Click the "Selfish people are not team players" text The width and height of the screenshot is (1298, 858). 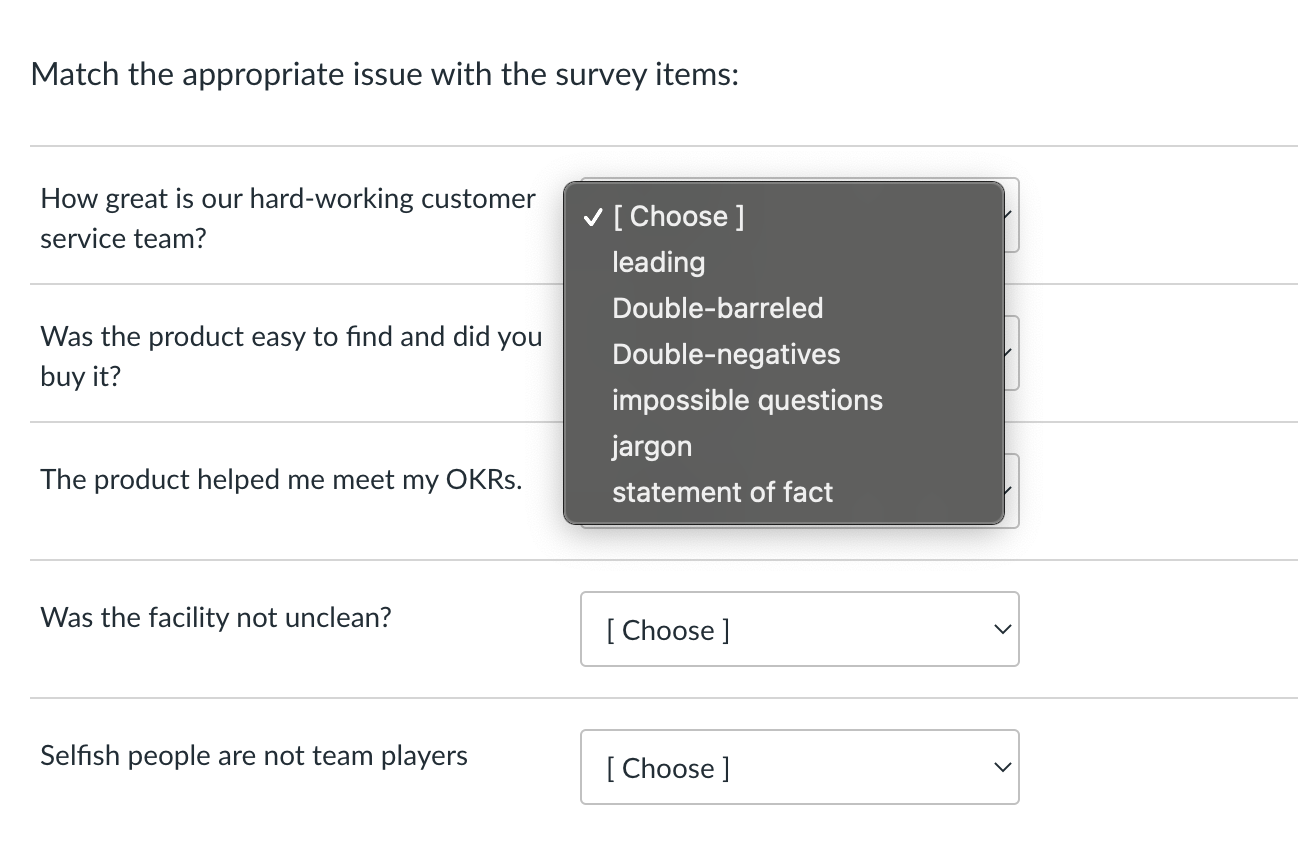pyautogui.click(x=254, y=756)
